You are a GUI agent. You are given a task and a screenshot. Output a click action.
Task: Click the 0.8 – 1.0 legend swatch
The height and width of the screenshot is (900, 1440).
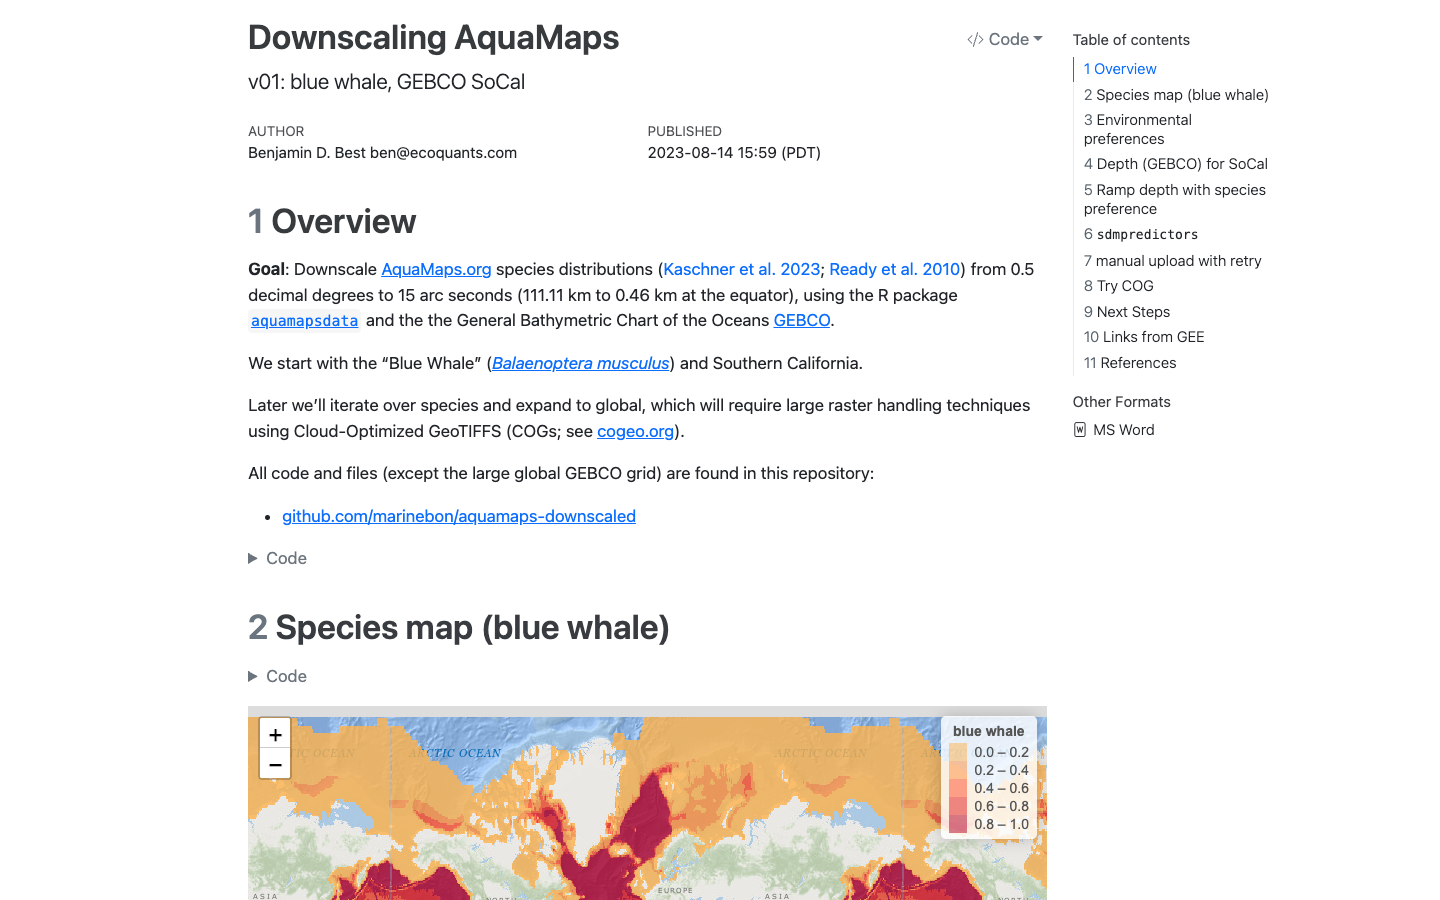pos(958,824)
